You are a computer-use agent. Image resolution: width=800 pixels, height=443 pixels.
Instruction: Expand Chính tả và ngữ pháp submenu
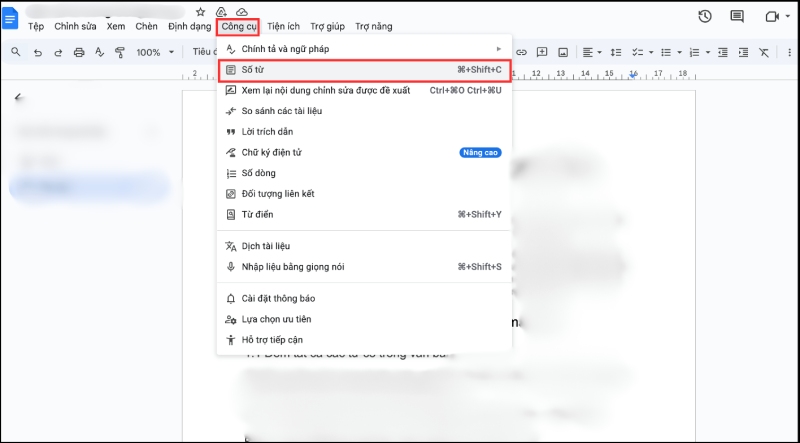(364, 49)
